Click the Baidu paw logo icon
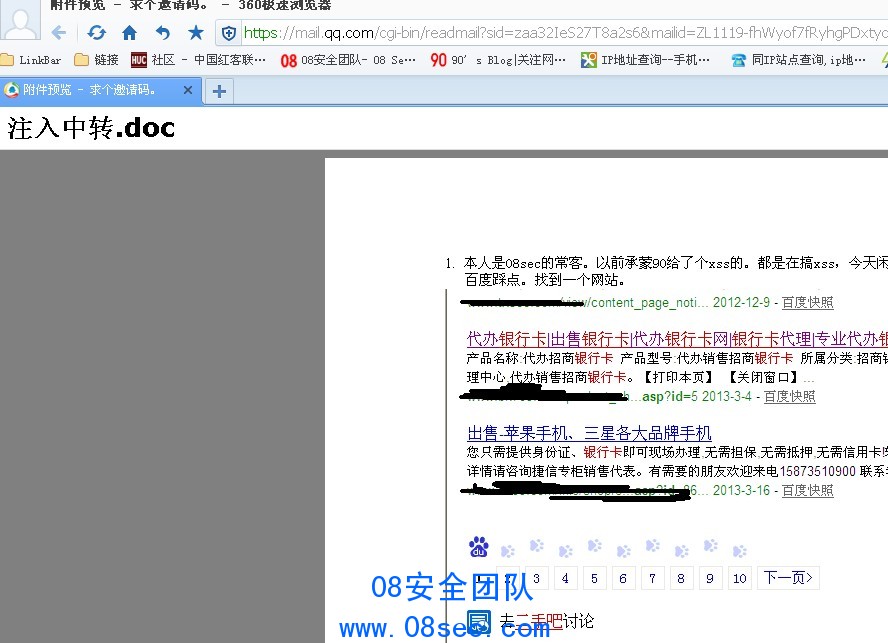This screenshot has width=888, height=643. pos(479,547)
